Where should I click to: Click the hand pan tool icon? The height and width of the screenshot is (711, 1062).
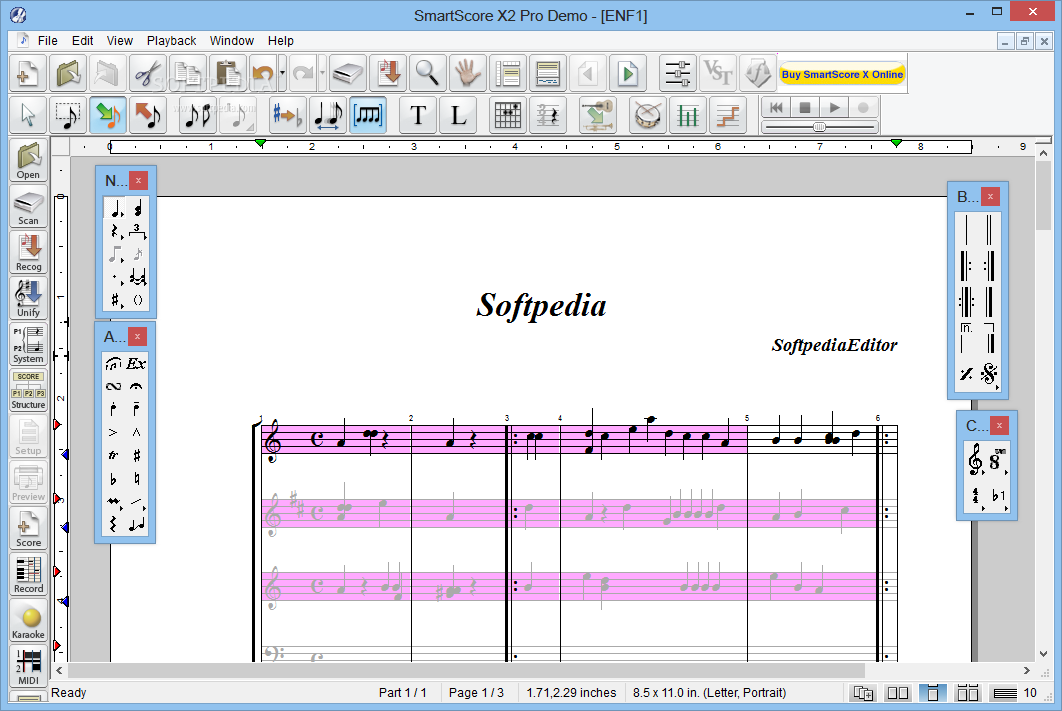pos(467,73)
